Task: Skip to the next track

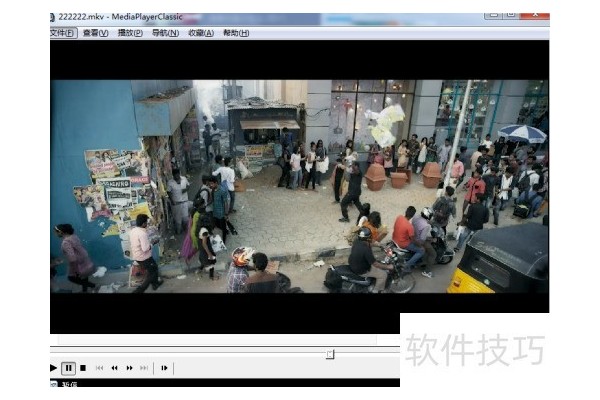Action: pos(144,368)
